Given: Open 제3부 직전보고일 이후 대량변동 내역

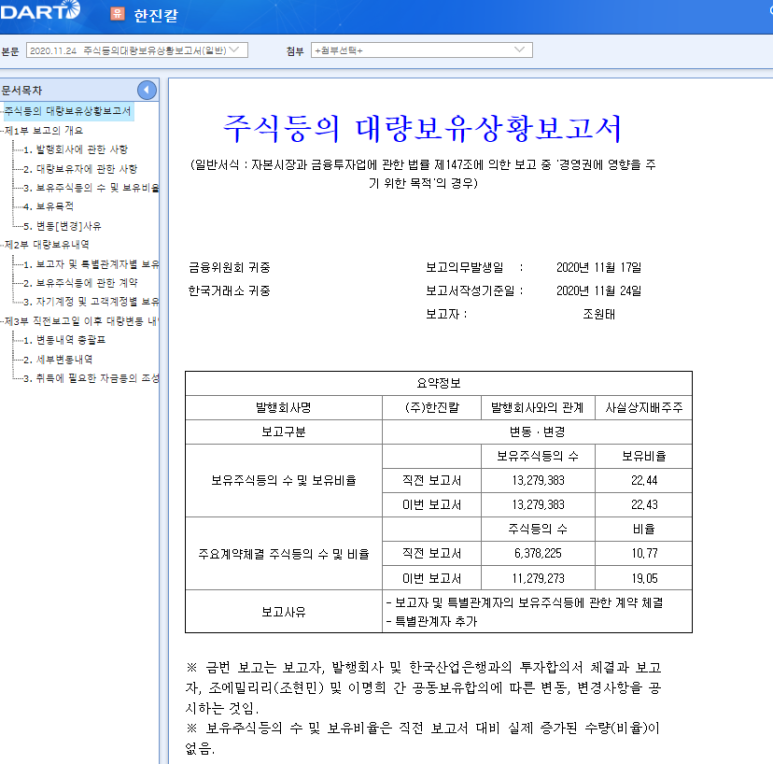Looking at the screenshot, I should point(81,321).
